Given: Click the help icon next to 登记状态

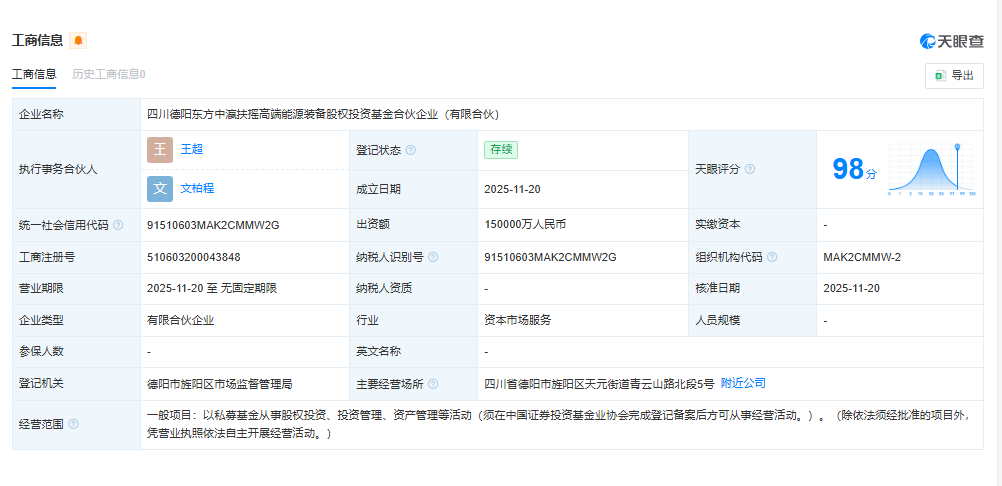Looking at the screenshot, I should (x=410, y=151).
